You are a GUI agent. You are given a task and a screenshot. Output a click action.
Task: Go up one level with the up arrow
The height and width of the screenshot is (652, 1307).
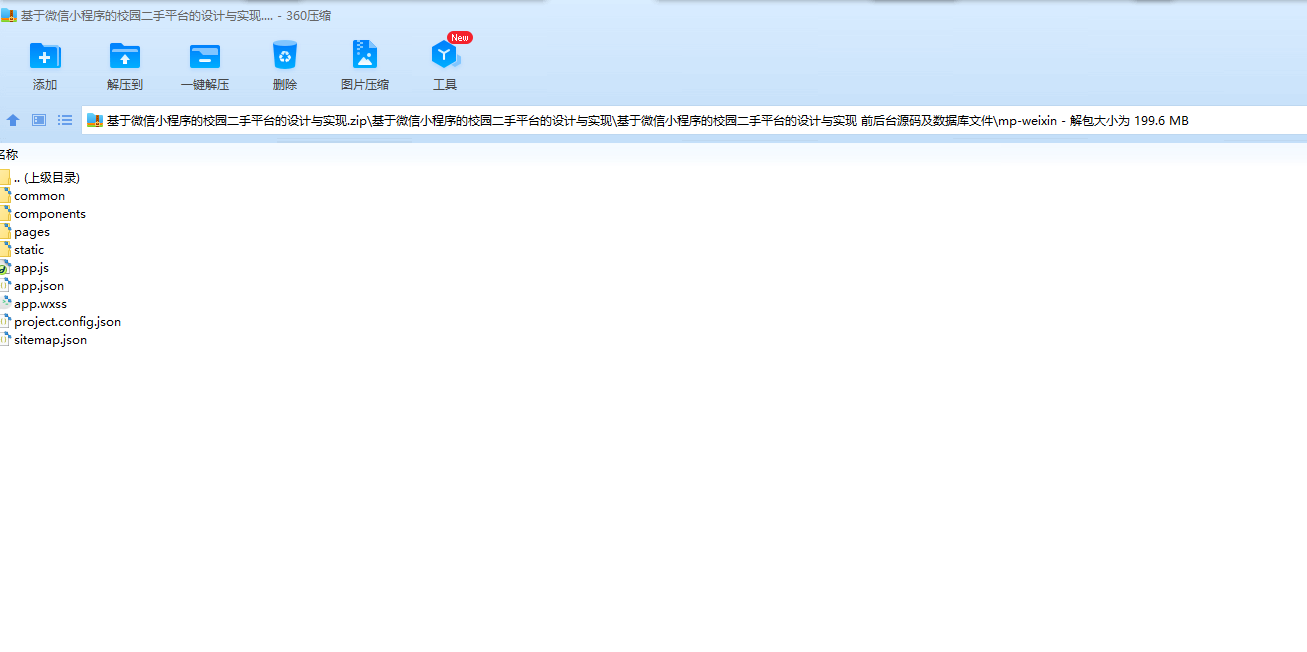13,120
